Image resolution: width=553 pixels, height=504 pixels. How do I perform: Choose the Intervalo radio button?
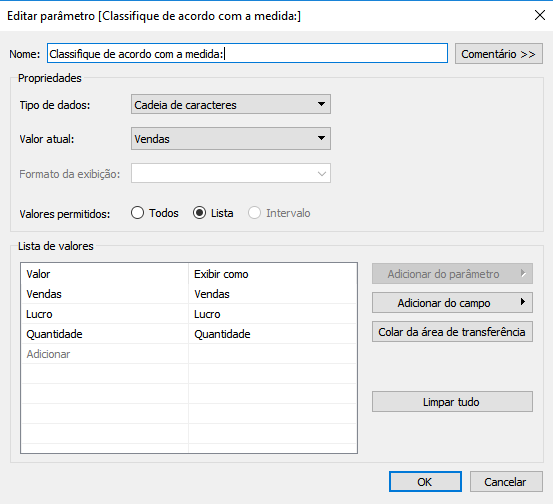pos(254,213)
